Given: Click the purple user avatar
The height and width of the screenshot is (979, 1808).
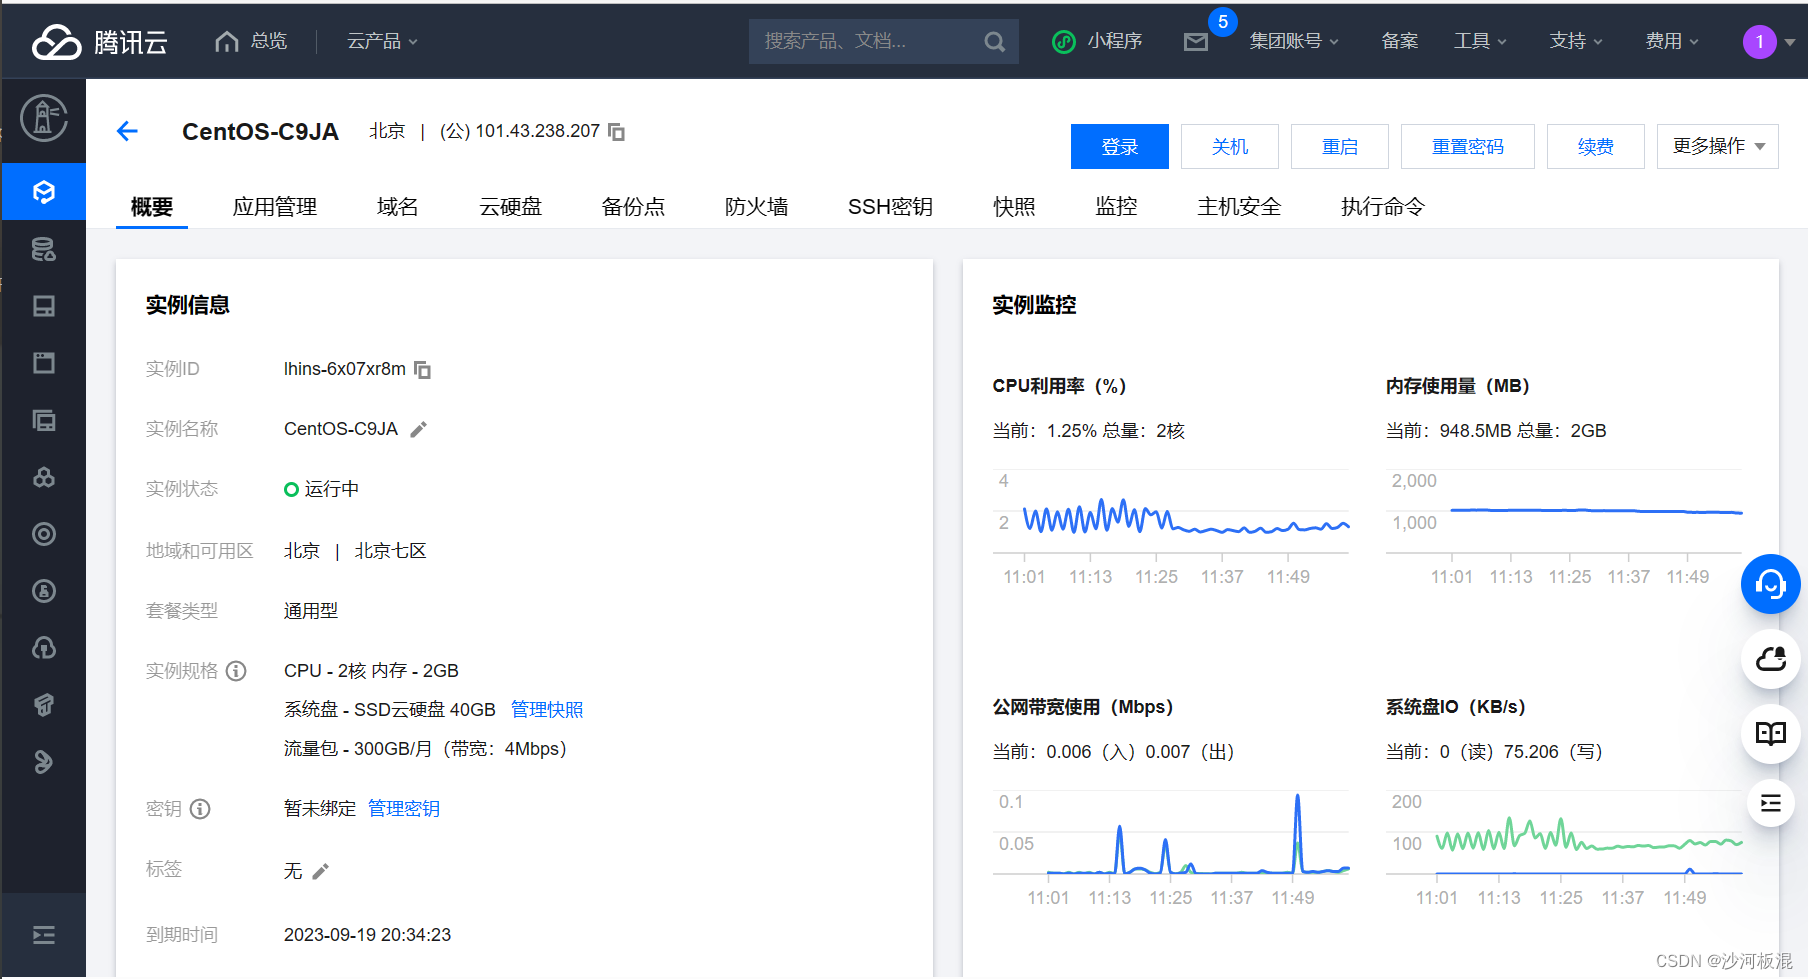Looking at the screenshot, I should [x=1760, y=42].
